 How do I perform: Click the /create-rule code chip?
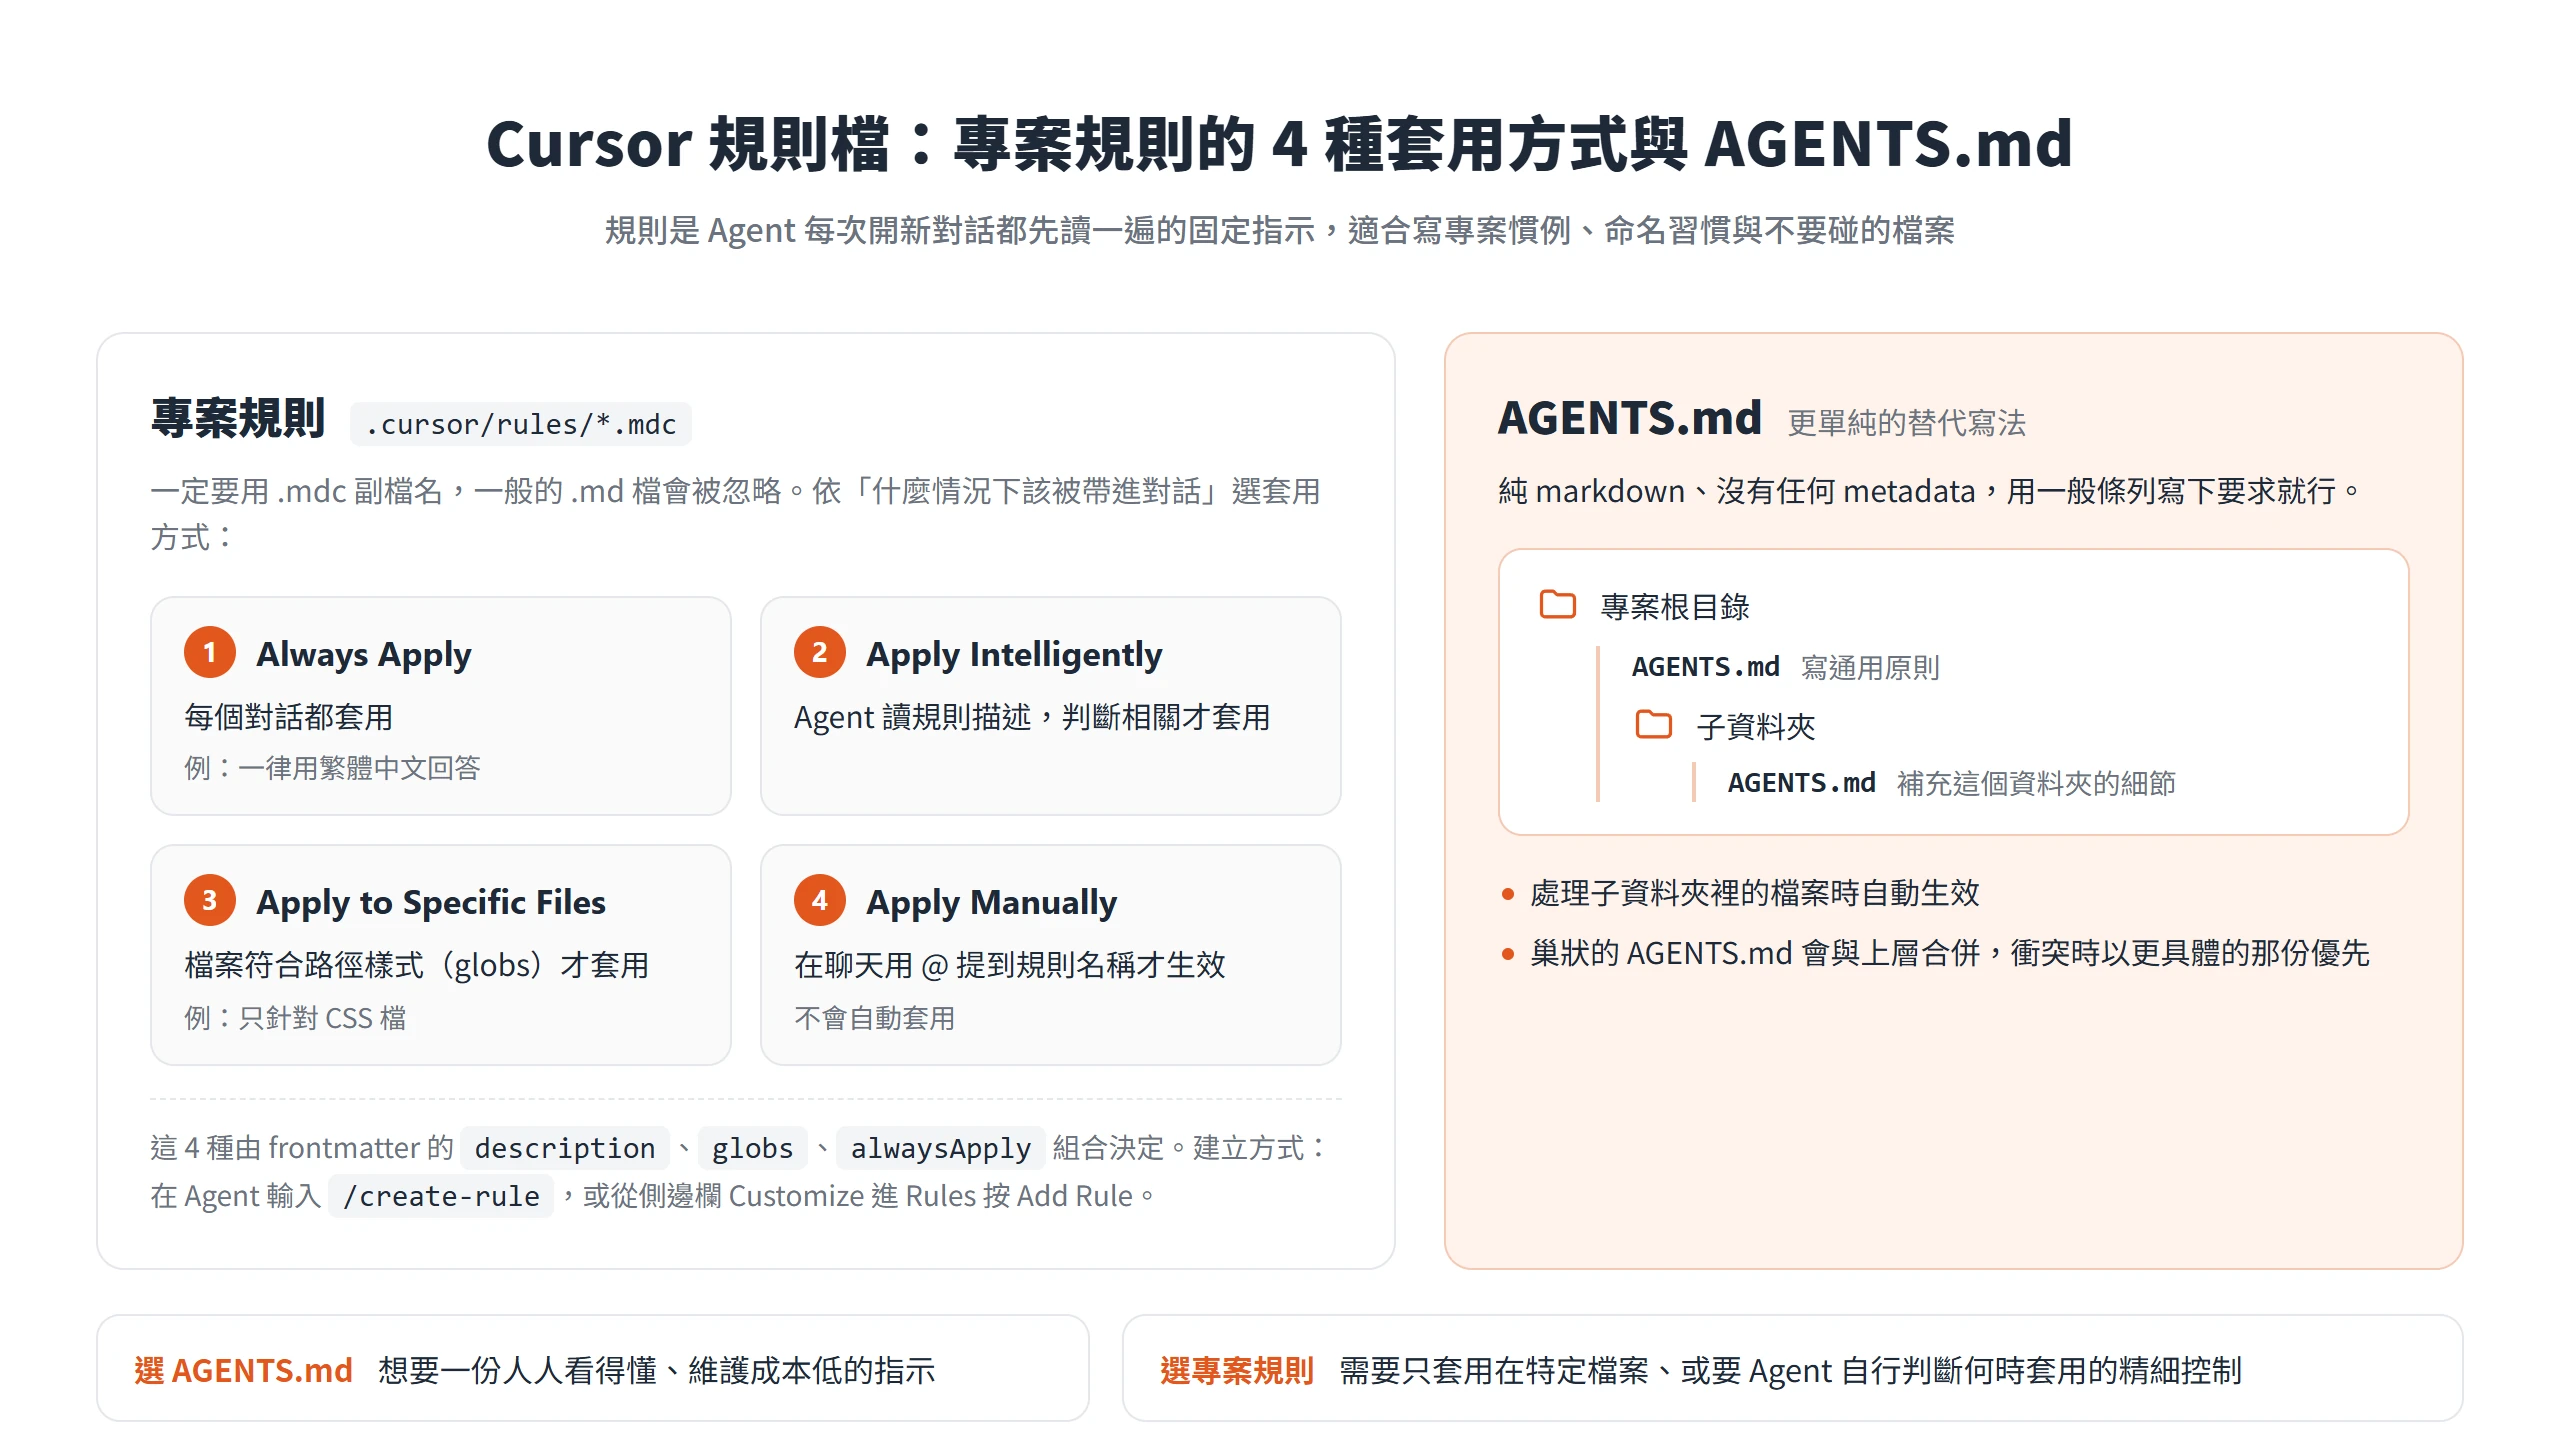(441, 1196)
